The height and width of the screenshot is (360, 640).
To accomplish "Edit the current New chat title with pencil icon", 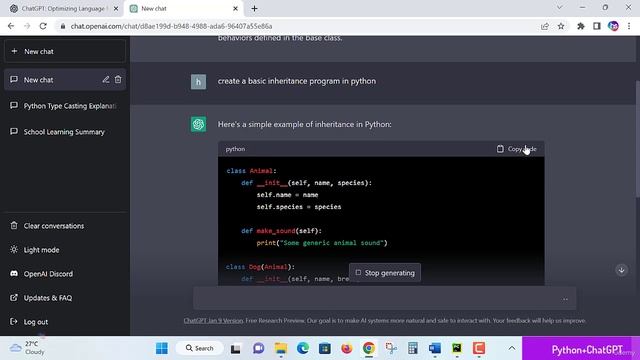I will coord(106,80).
